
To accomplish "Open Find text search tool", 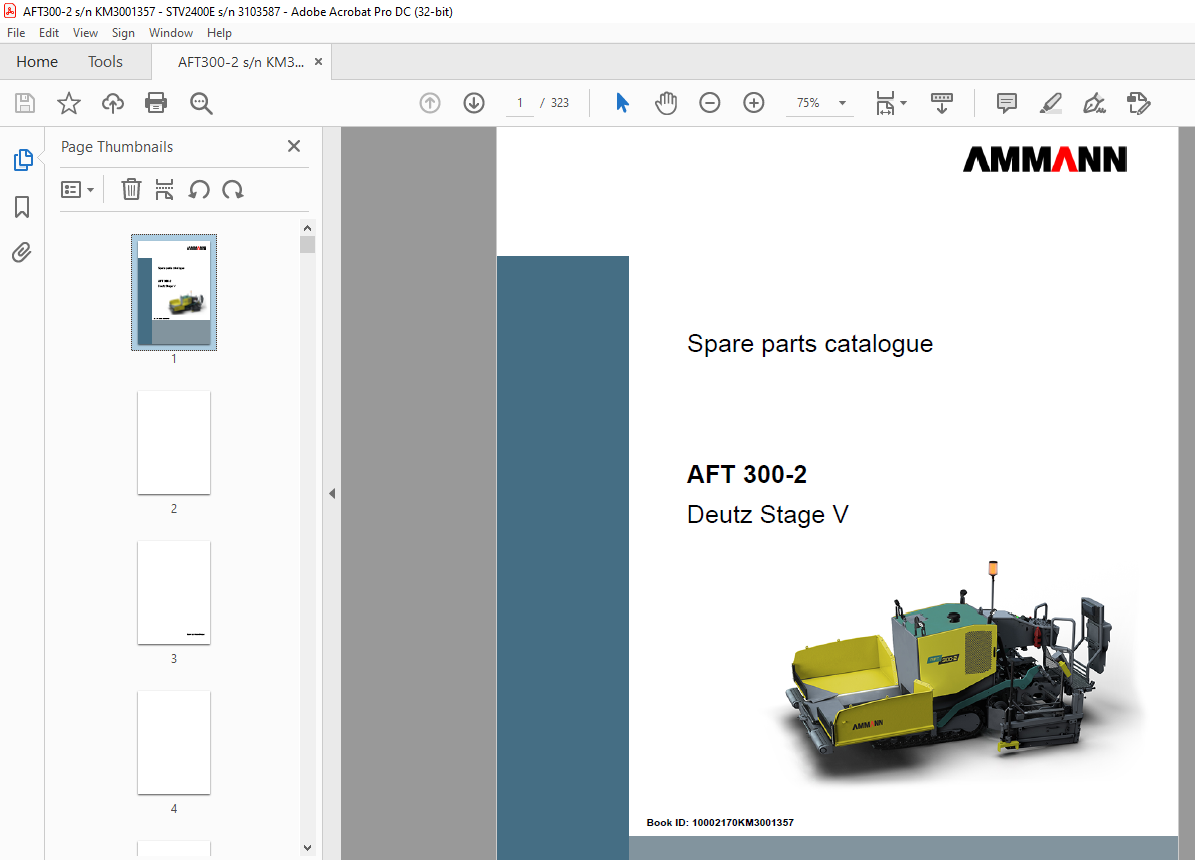I will click(x=201, y=103).
